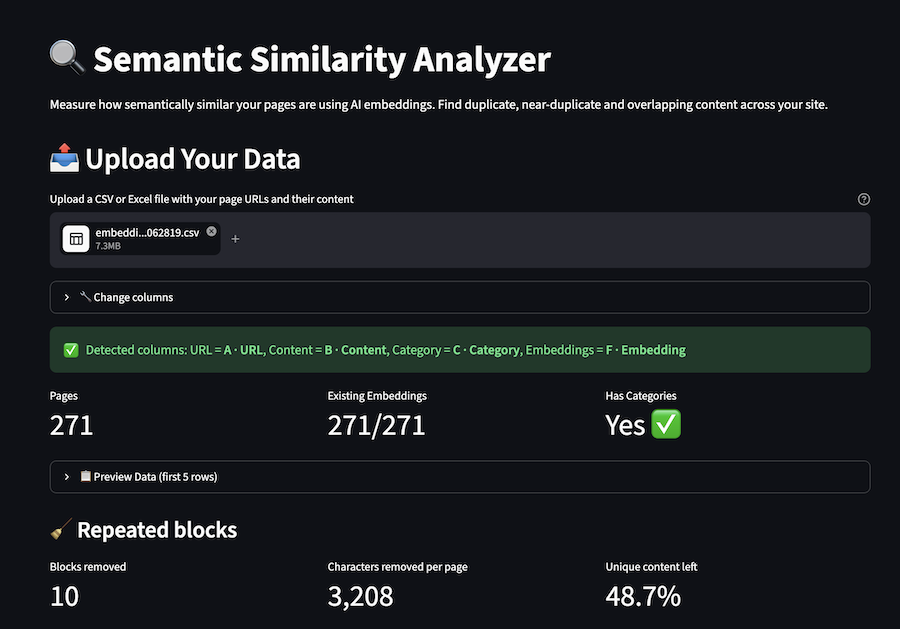This screenshot has height=629, width=900.
Task: Click the description text about AI embeddings
Action: (x=439, y=104)
